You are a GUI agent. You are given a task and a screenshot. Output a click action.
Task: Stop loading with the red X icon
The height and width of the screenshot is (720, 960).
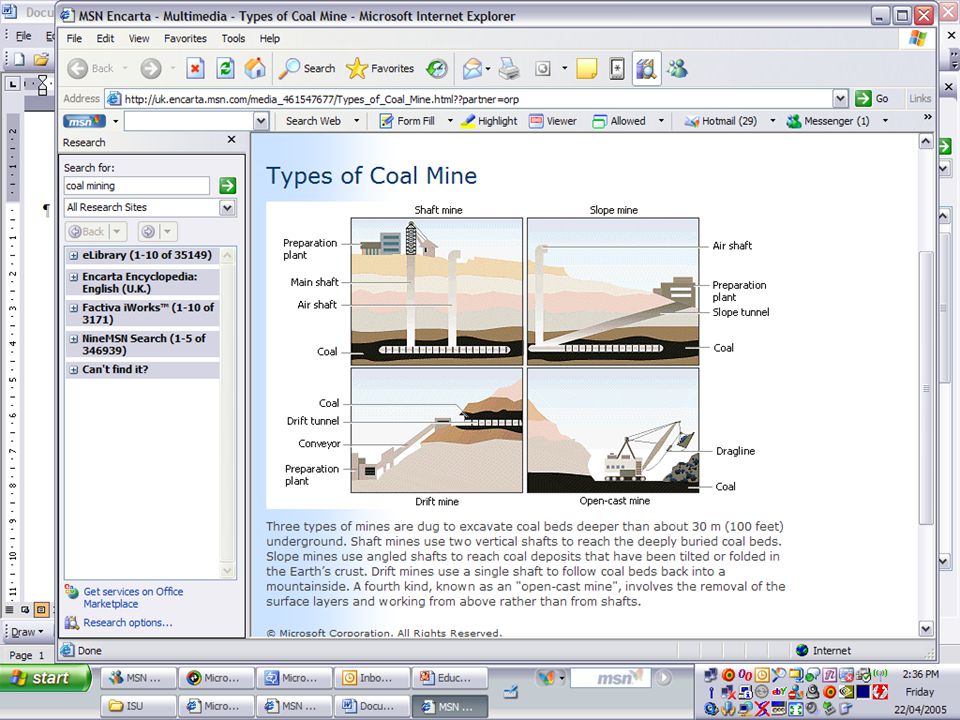coord(195,69)
